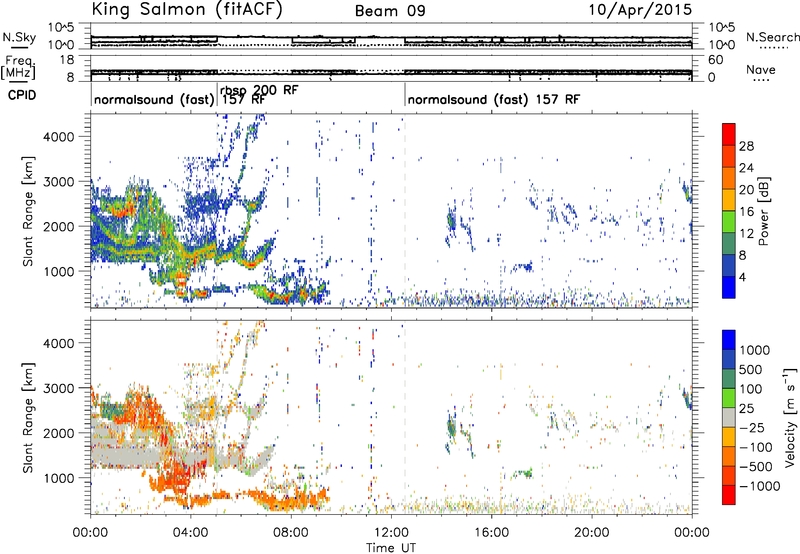Screen dimensions: 800x554
Task: Click the date "10/Apr/2015"
Action: click(x=640, y=10)
